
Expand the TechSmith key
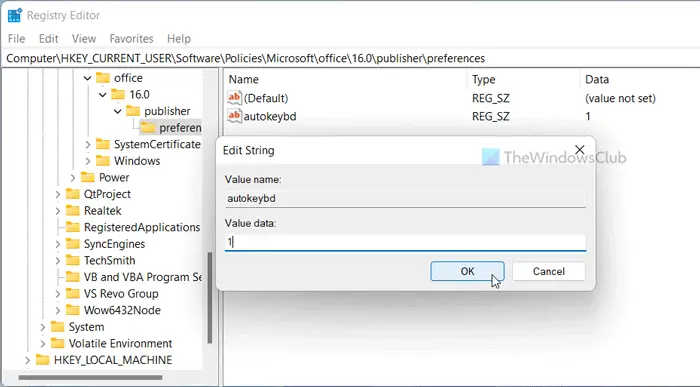pos(58,261)
